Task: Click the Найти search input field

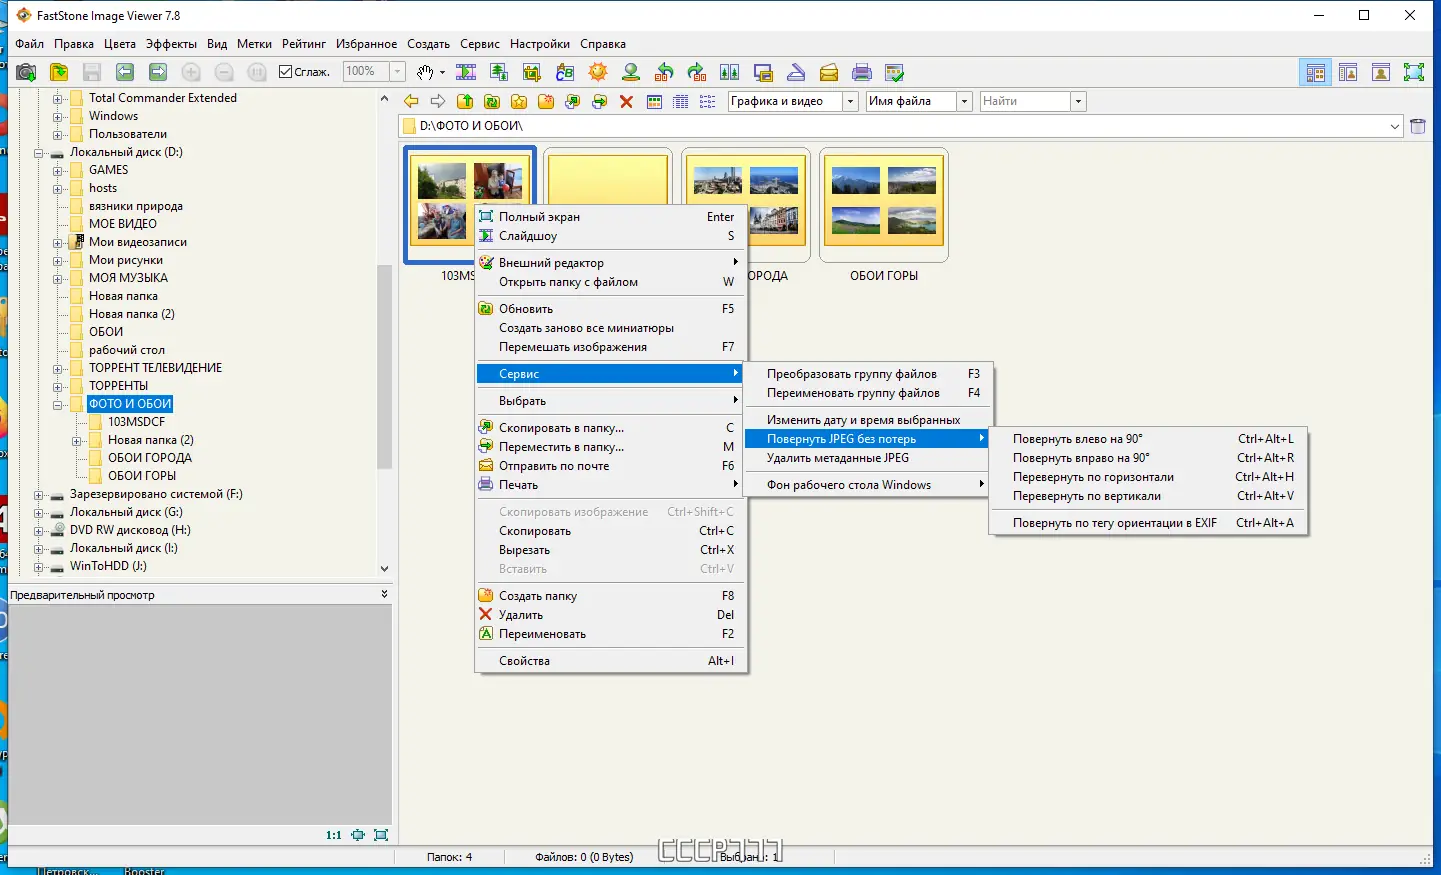Action: 1023,101
